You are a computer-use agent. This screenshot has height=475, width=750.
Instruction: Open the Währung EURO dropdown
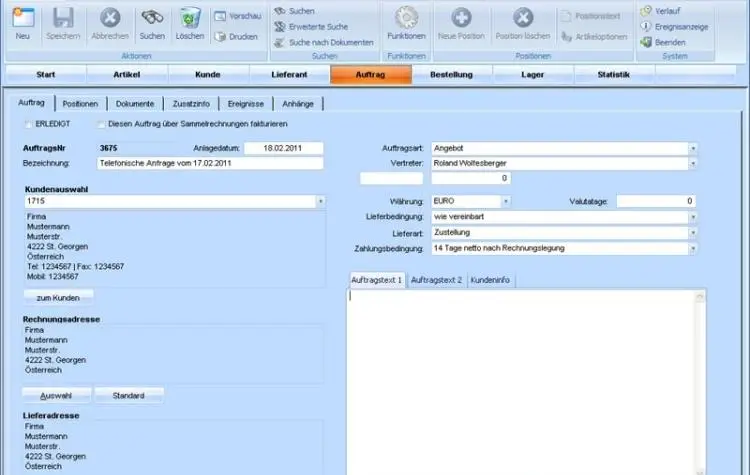pyautogui.click(x=506, y=201)
